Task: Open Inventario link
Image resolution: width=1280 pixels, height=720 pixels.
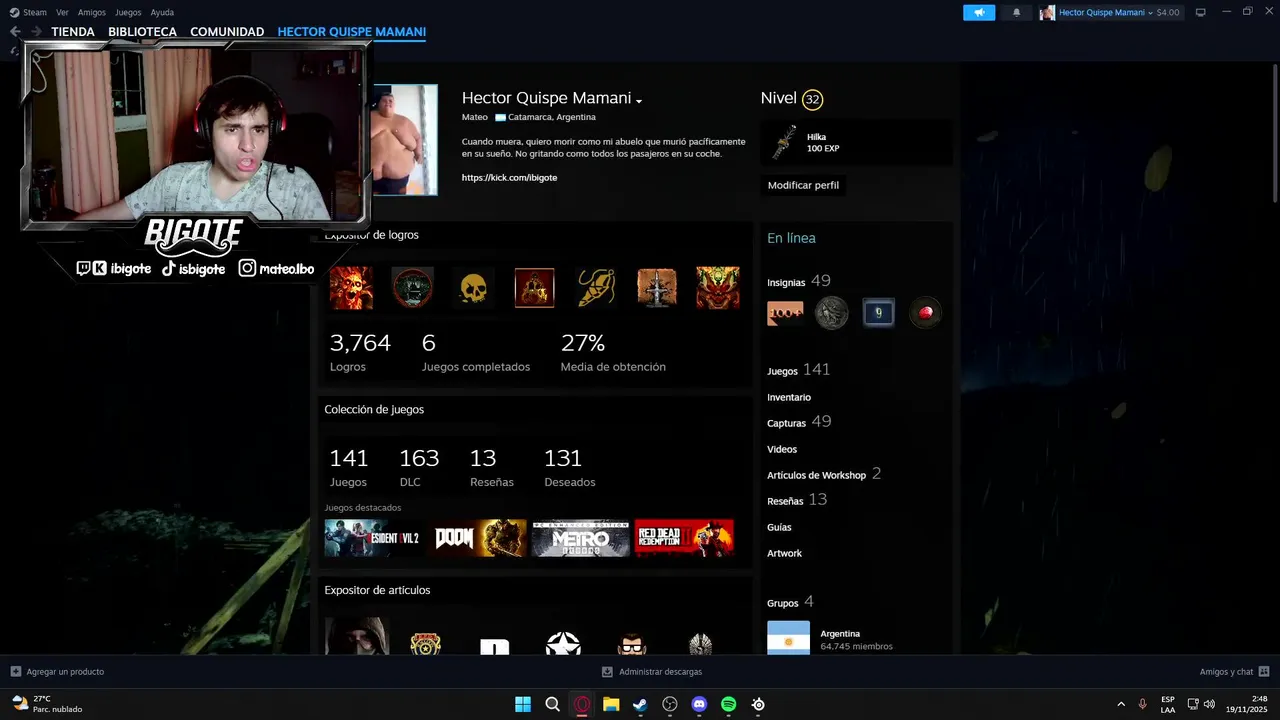Action: click(x=789, y=397)
